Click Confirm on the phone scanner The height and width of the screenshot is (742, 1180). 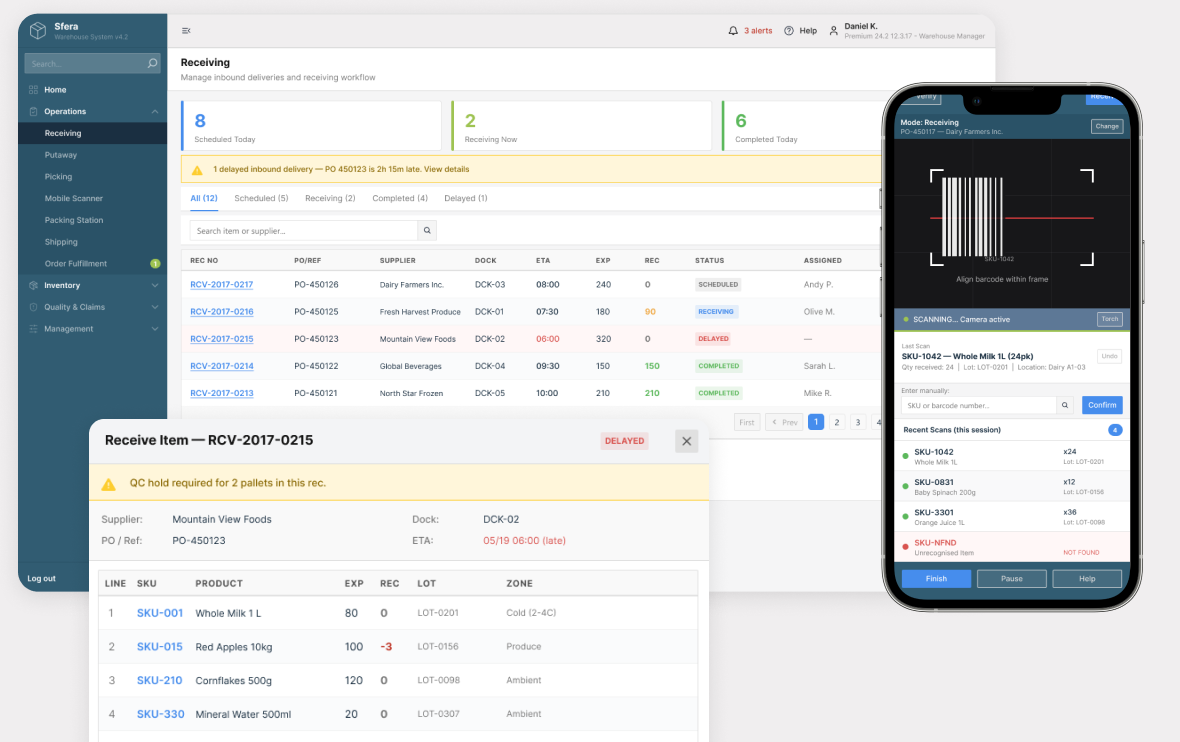pyautogui.click(x=1102, y=405)
